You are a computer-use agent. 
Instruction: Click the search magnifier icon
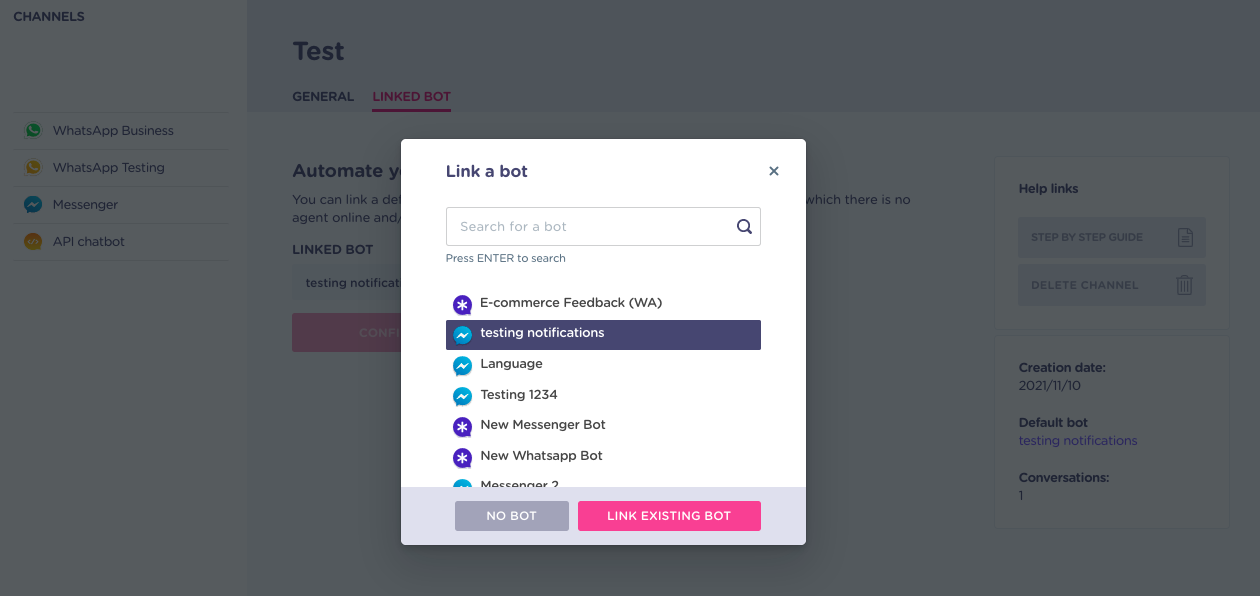(744, 226)
